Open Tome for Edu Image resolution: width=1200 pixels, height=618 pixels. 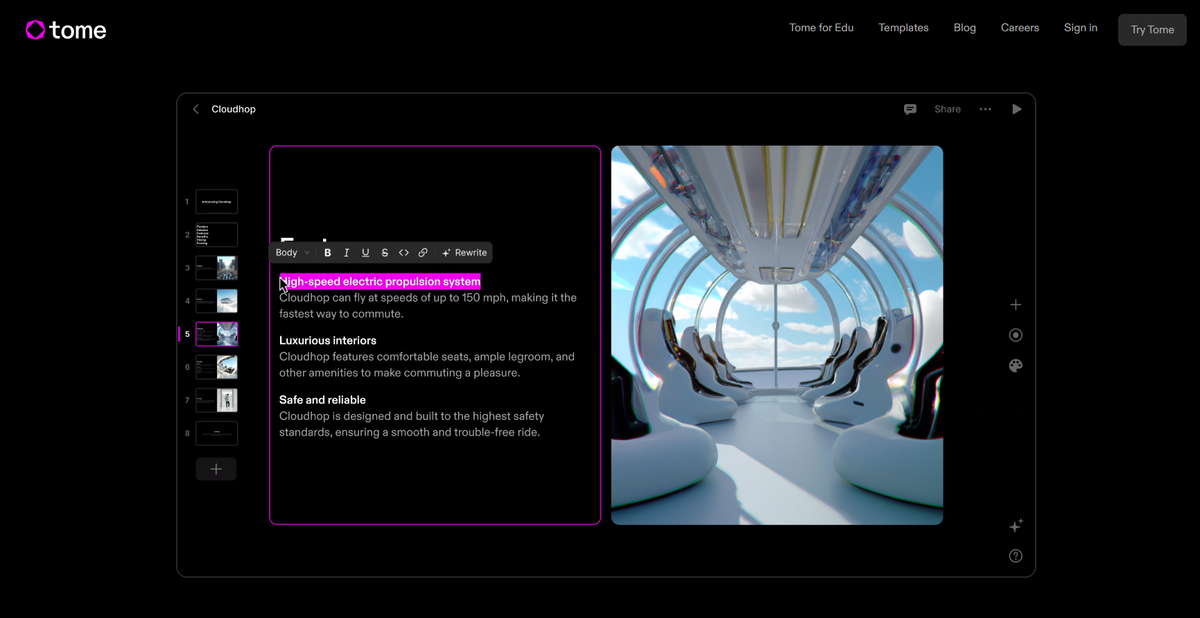[x=821, y=28]
